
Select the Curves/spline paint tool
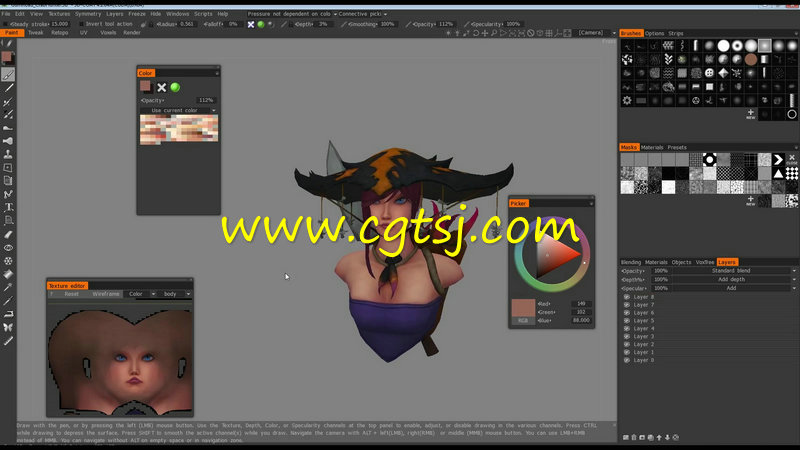click(x=8, y=194)
